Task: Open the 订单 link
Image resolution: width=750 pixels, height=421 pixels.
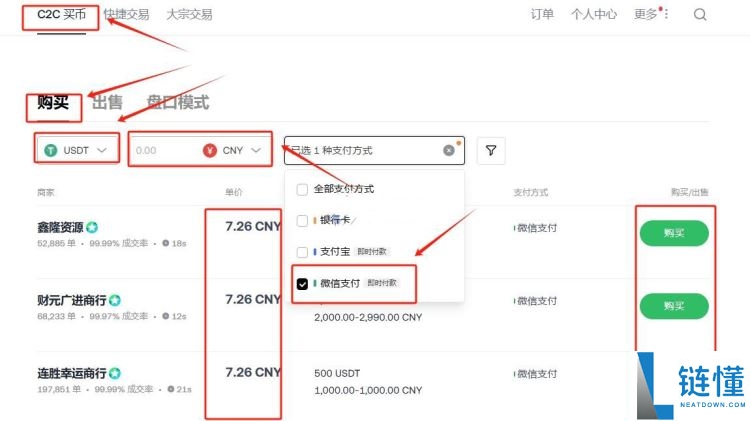Action: click(542, 14)
